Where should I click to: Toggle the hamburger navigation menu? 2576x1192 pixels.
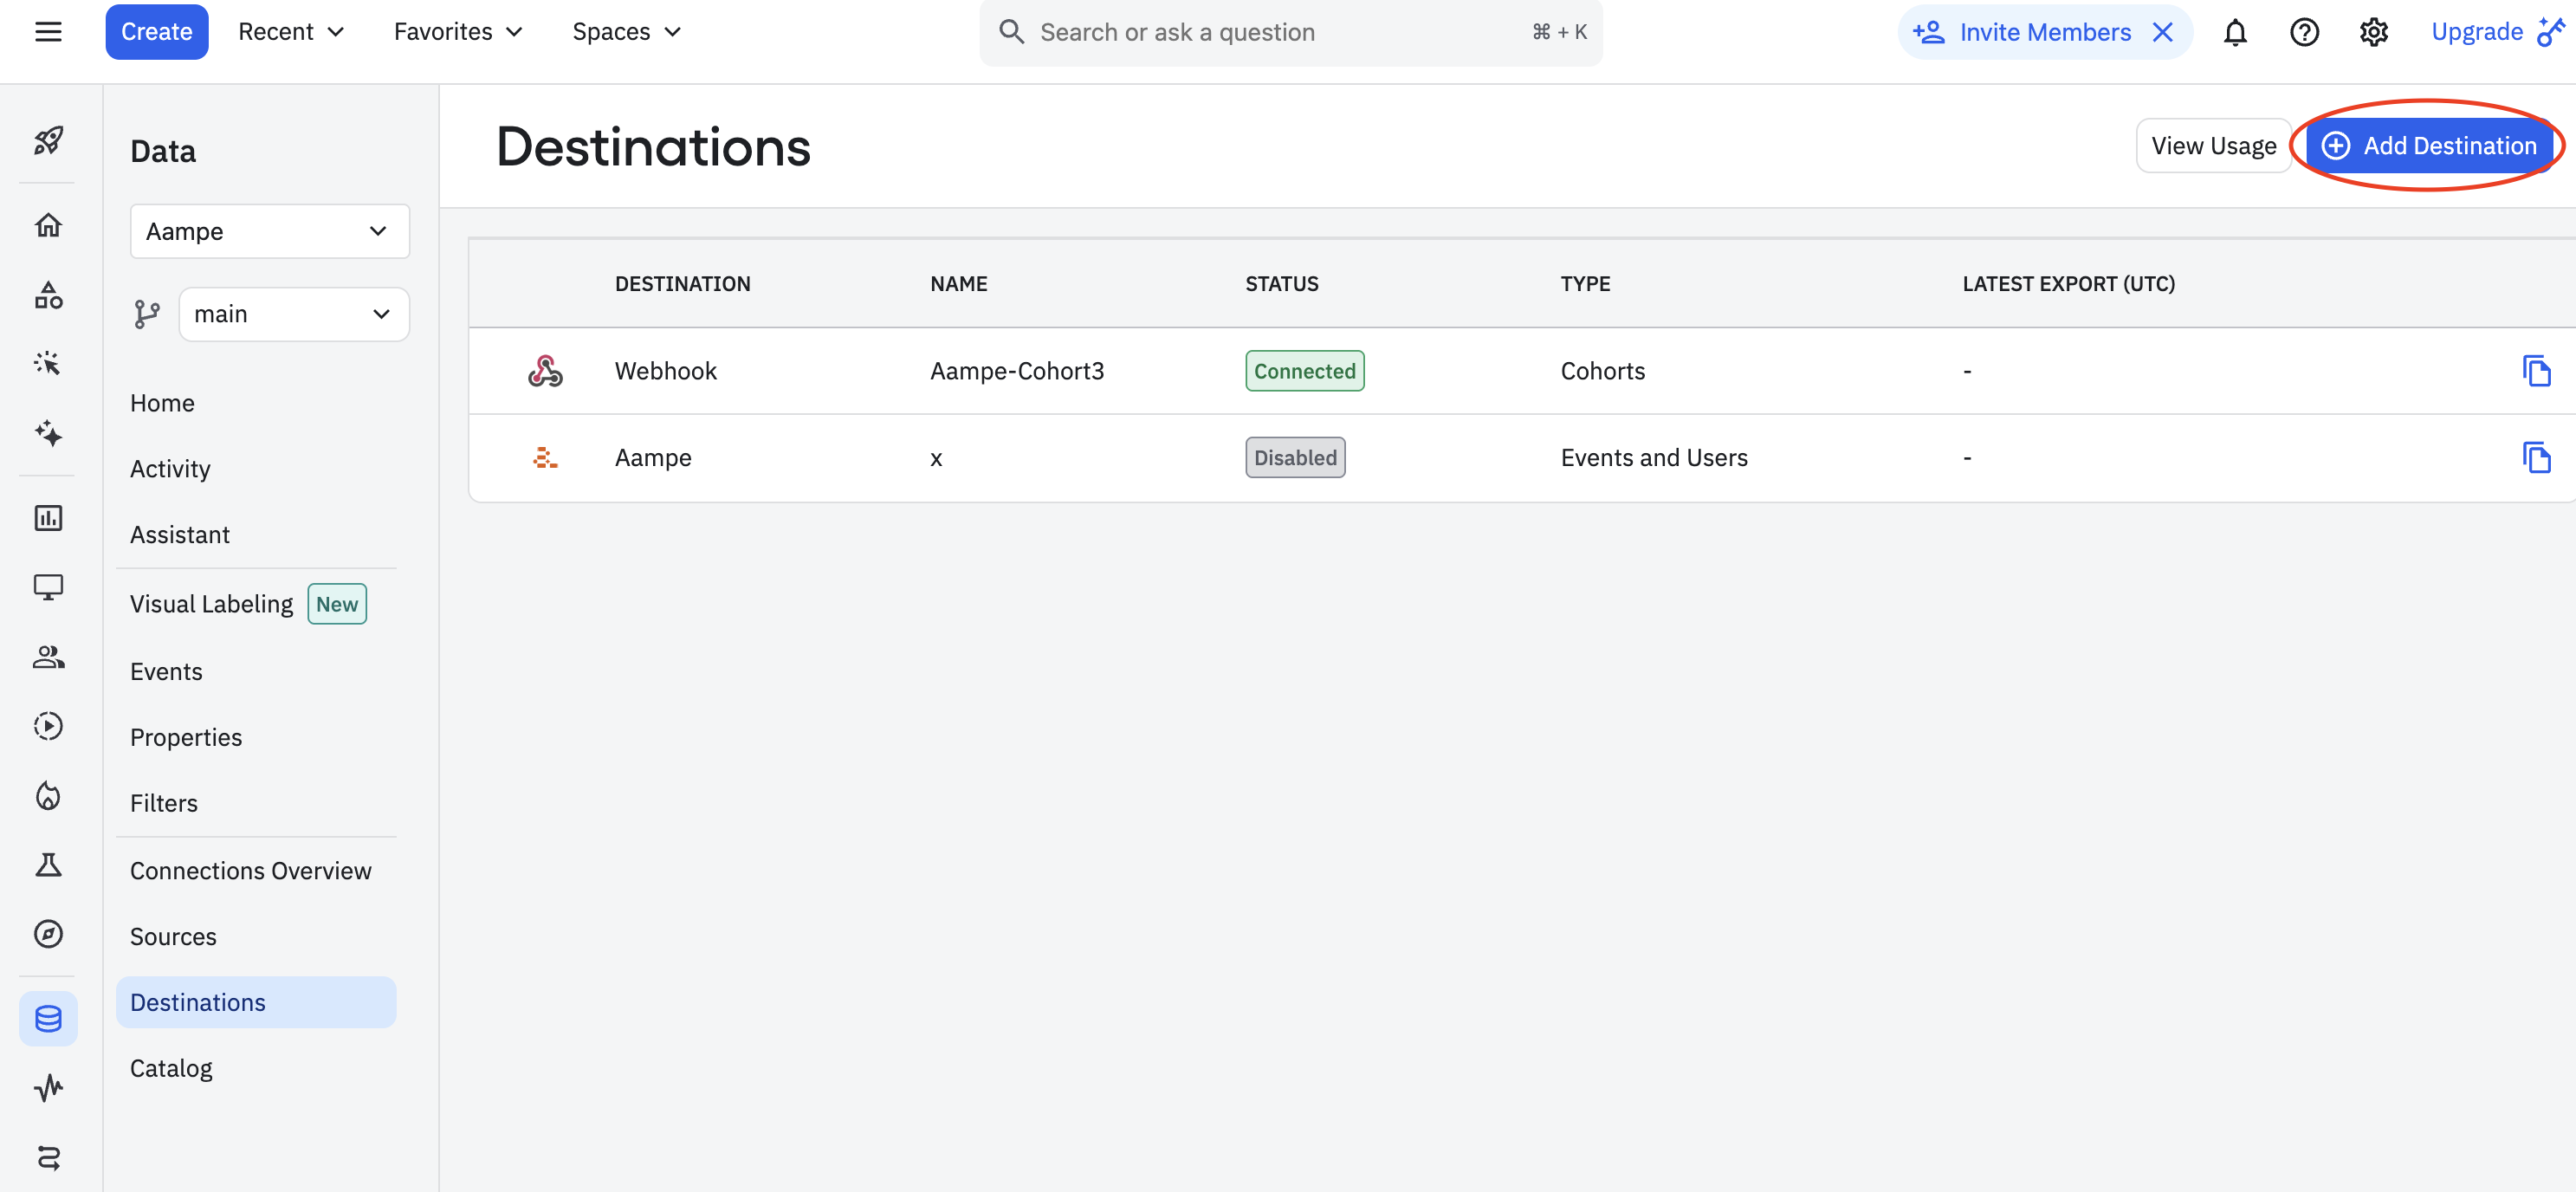48,32
